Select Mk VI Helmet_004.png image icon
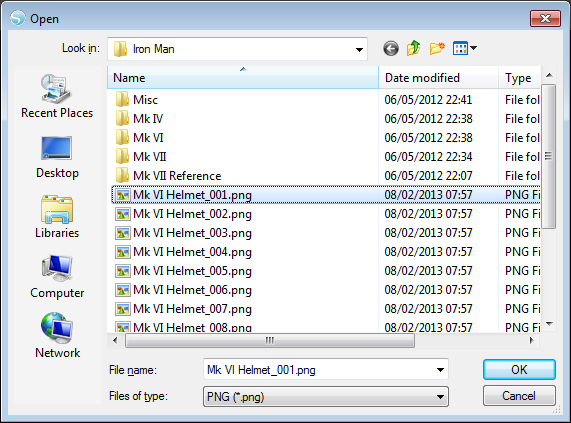 pyautogui.click(x=123, y=252)
